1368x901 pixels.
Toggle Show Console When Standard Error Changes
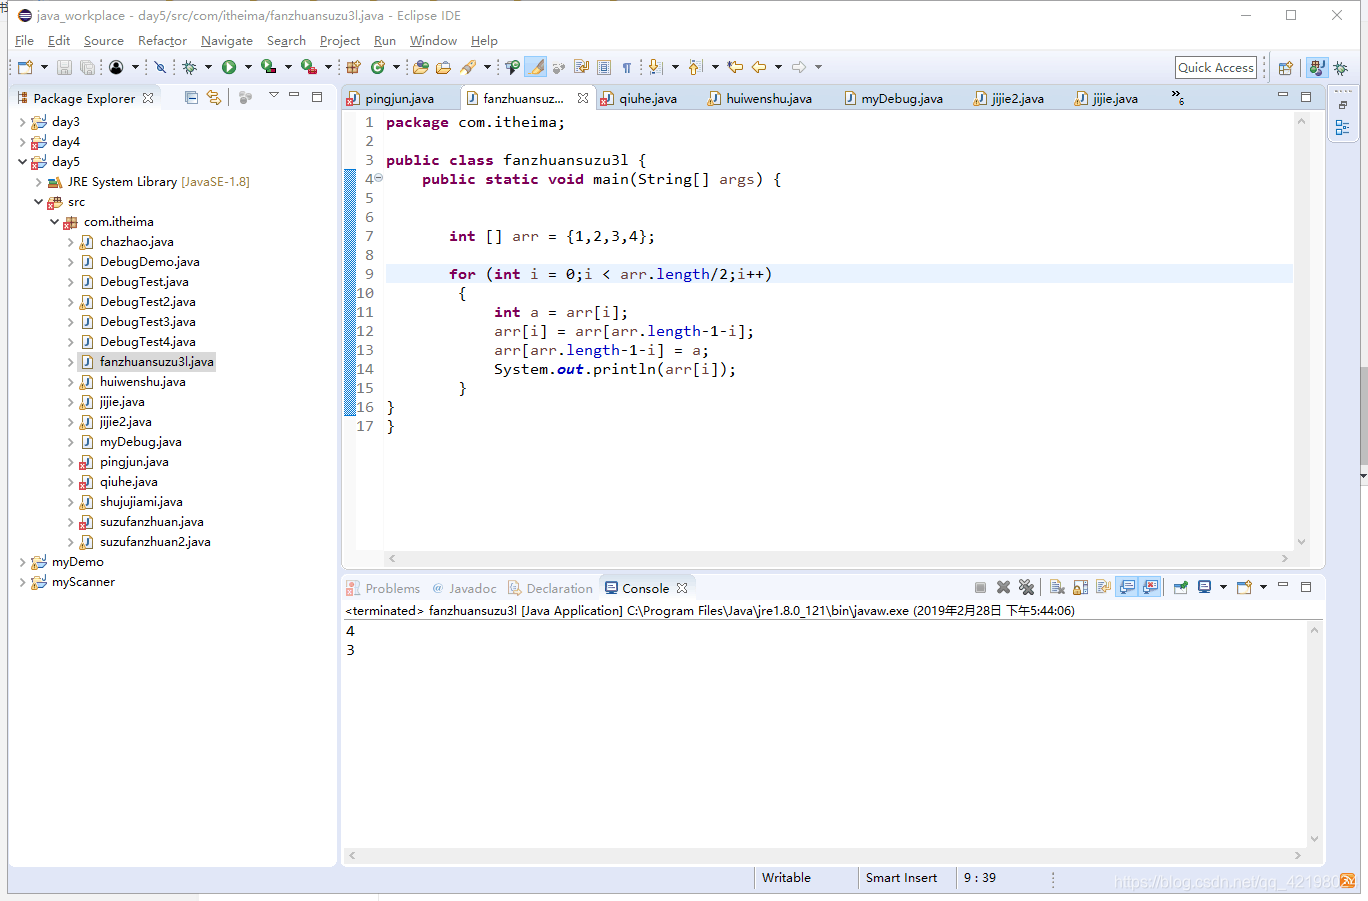tap(1151, 587)
